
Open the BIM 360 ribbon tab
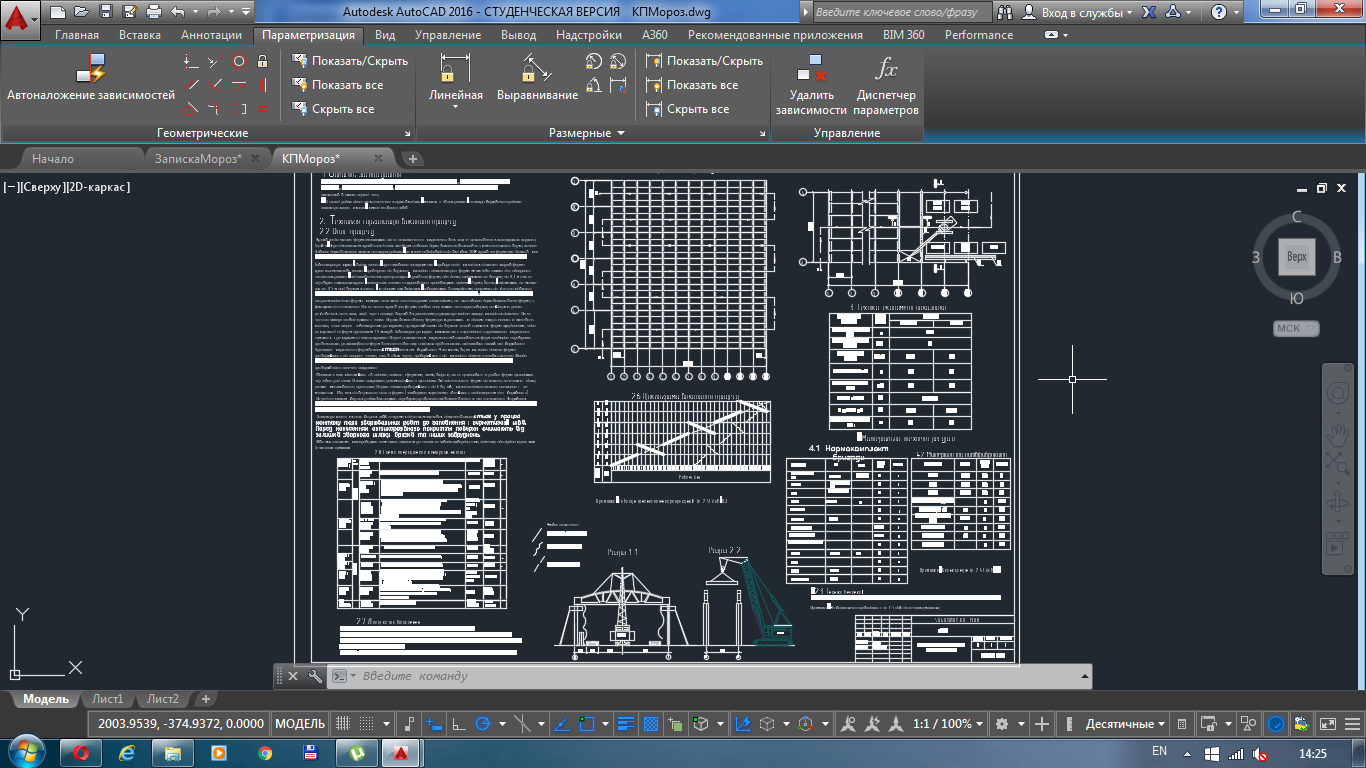click(903, 34)
